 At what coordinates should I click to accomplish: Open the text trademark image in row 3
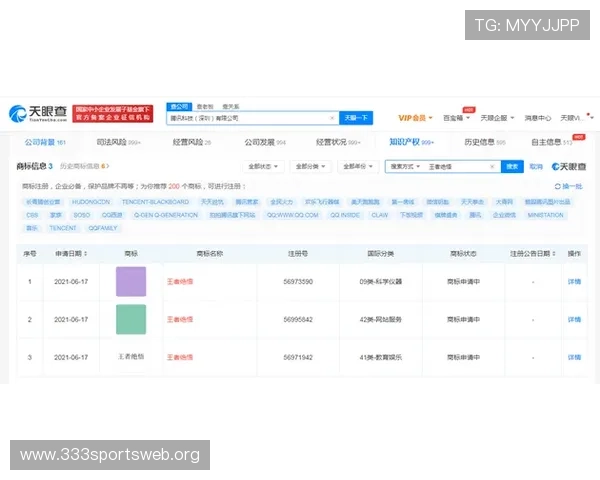(131, 357)
